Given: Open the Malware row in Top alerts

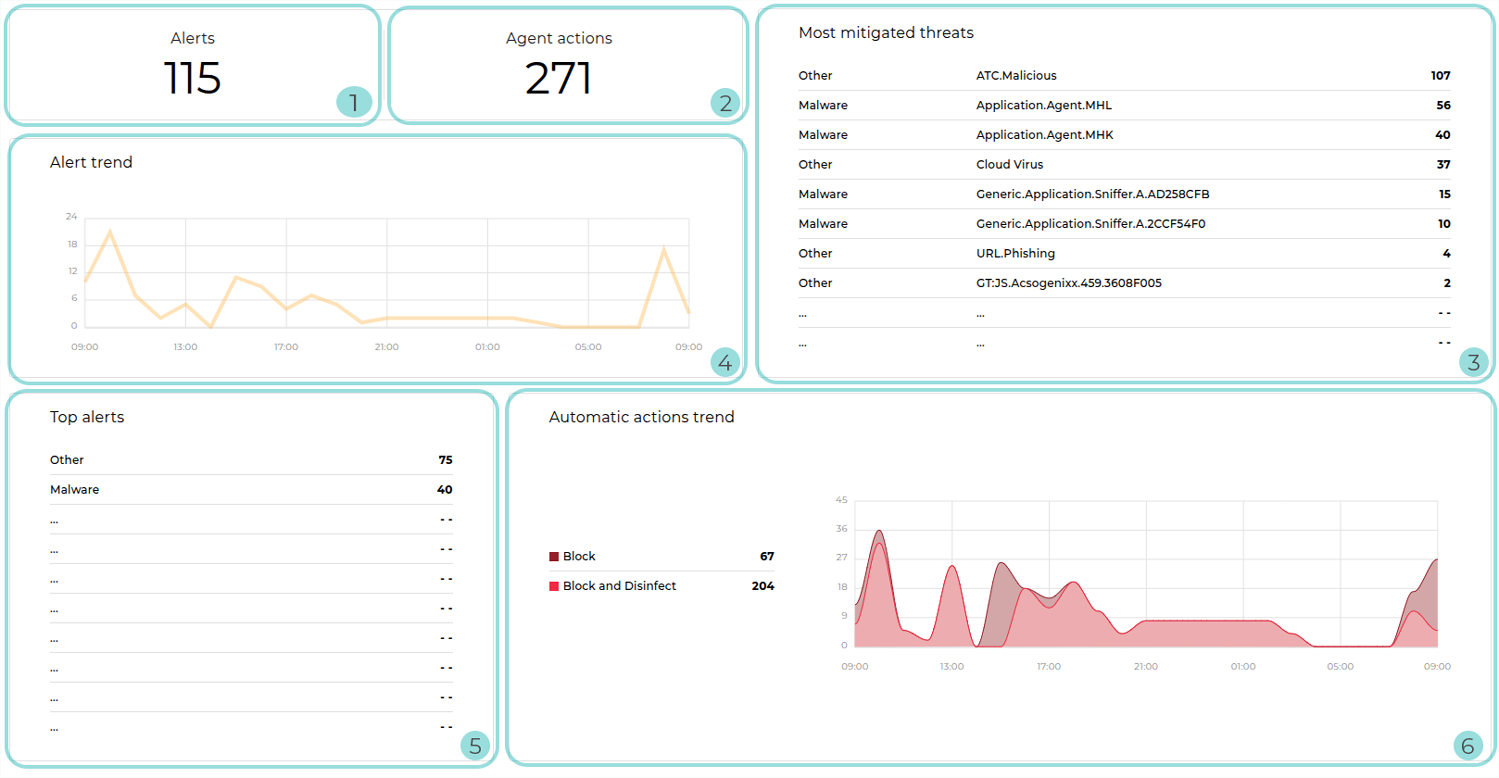Looking at the screenshot, I should coord(75,490).
